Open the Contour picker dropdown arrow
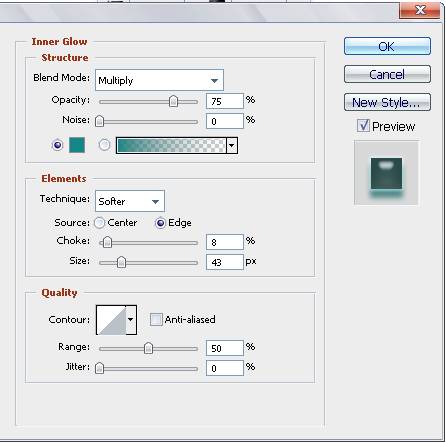This screenshot has width=446, height=443. click(131, 320)
